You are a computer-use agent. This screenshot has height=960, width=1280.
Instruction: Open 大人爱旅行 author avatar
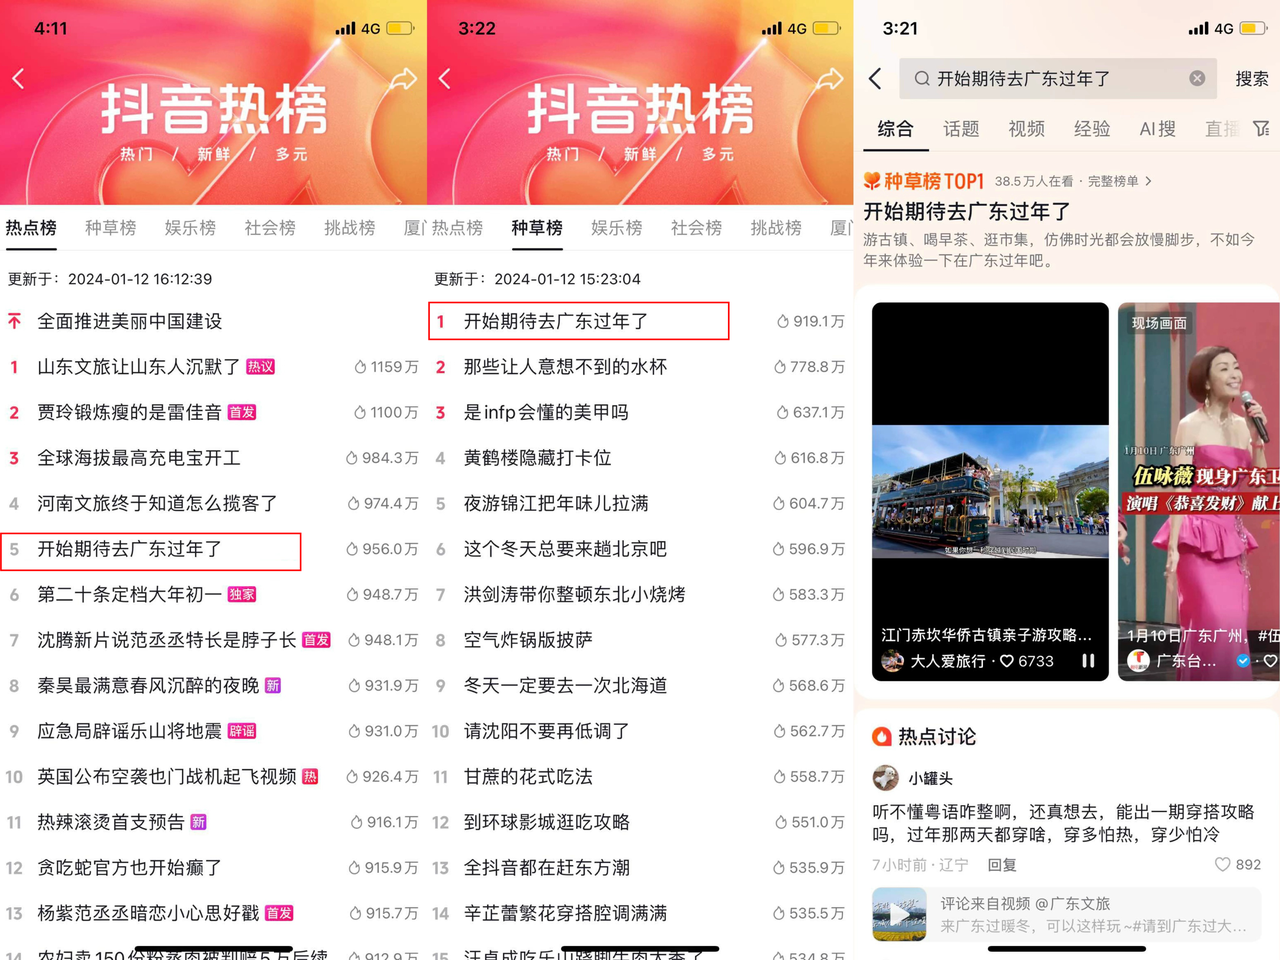point(892,661)
